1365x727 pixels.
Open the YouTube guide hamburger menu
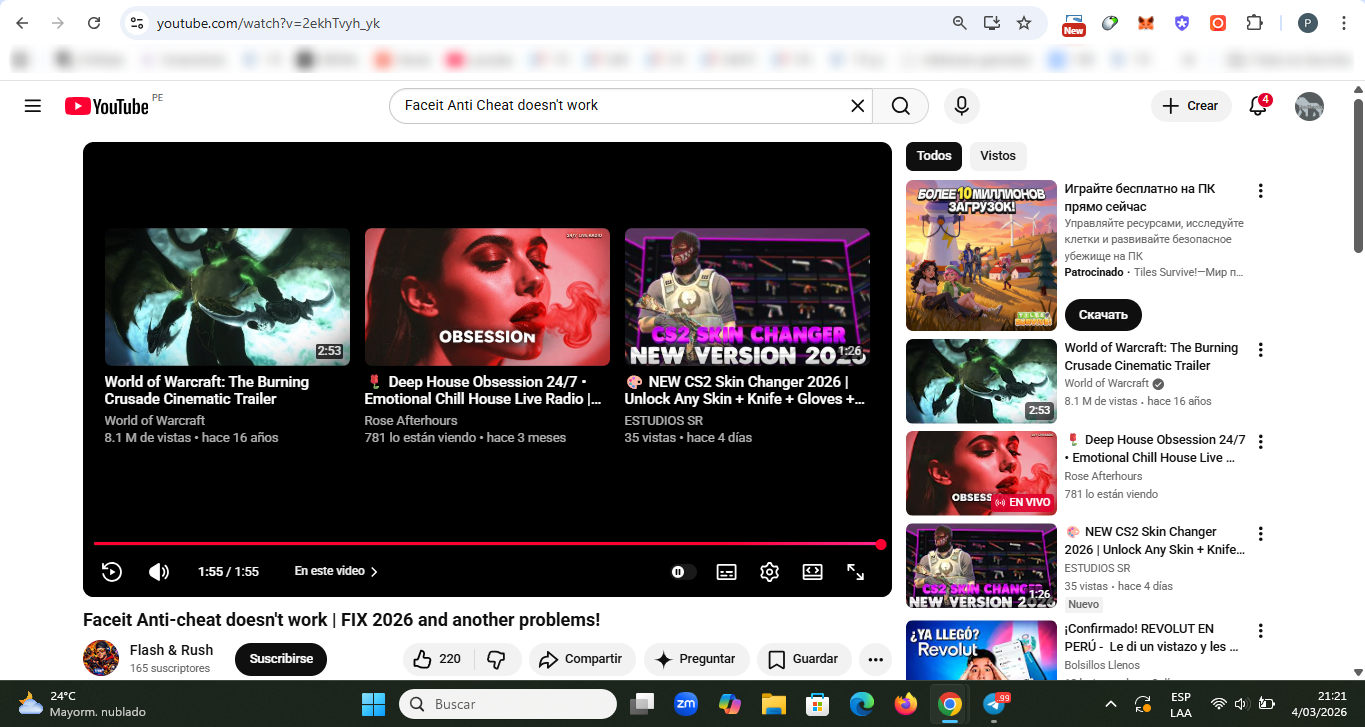click(33, 106)
